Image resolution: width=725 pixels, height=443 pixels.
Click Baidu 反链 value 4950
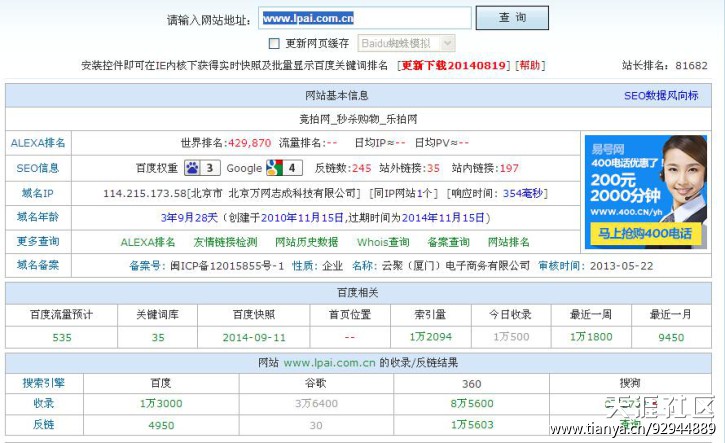(x=161, y=425)
